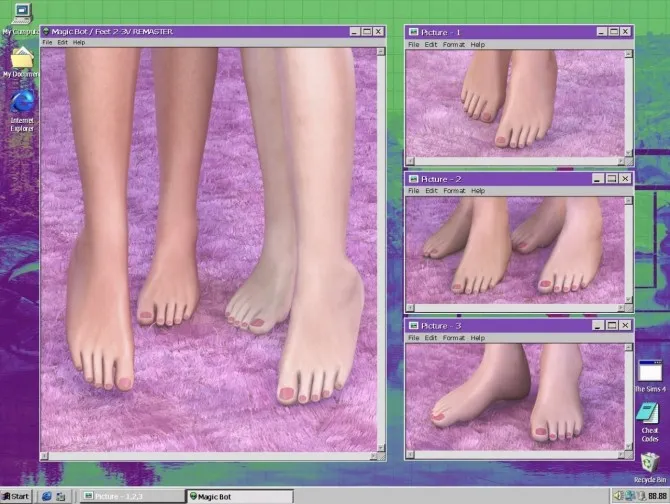Open Help menu in Picture - 3 window
This screenshot has width=670, height=504.
pyautogui.click(x=478, y=337)
